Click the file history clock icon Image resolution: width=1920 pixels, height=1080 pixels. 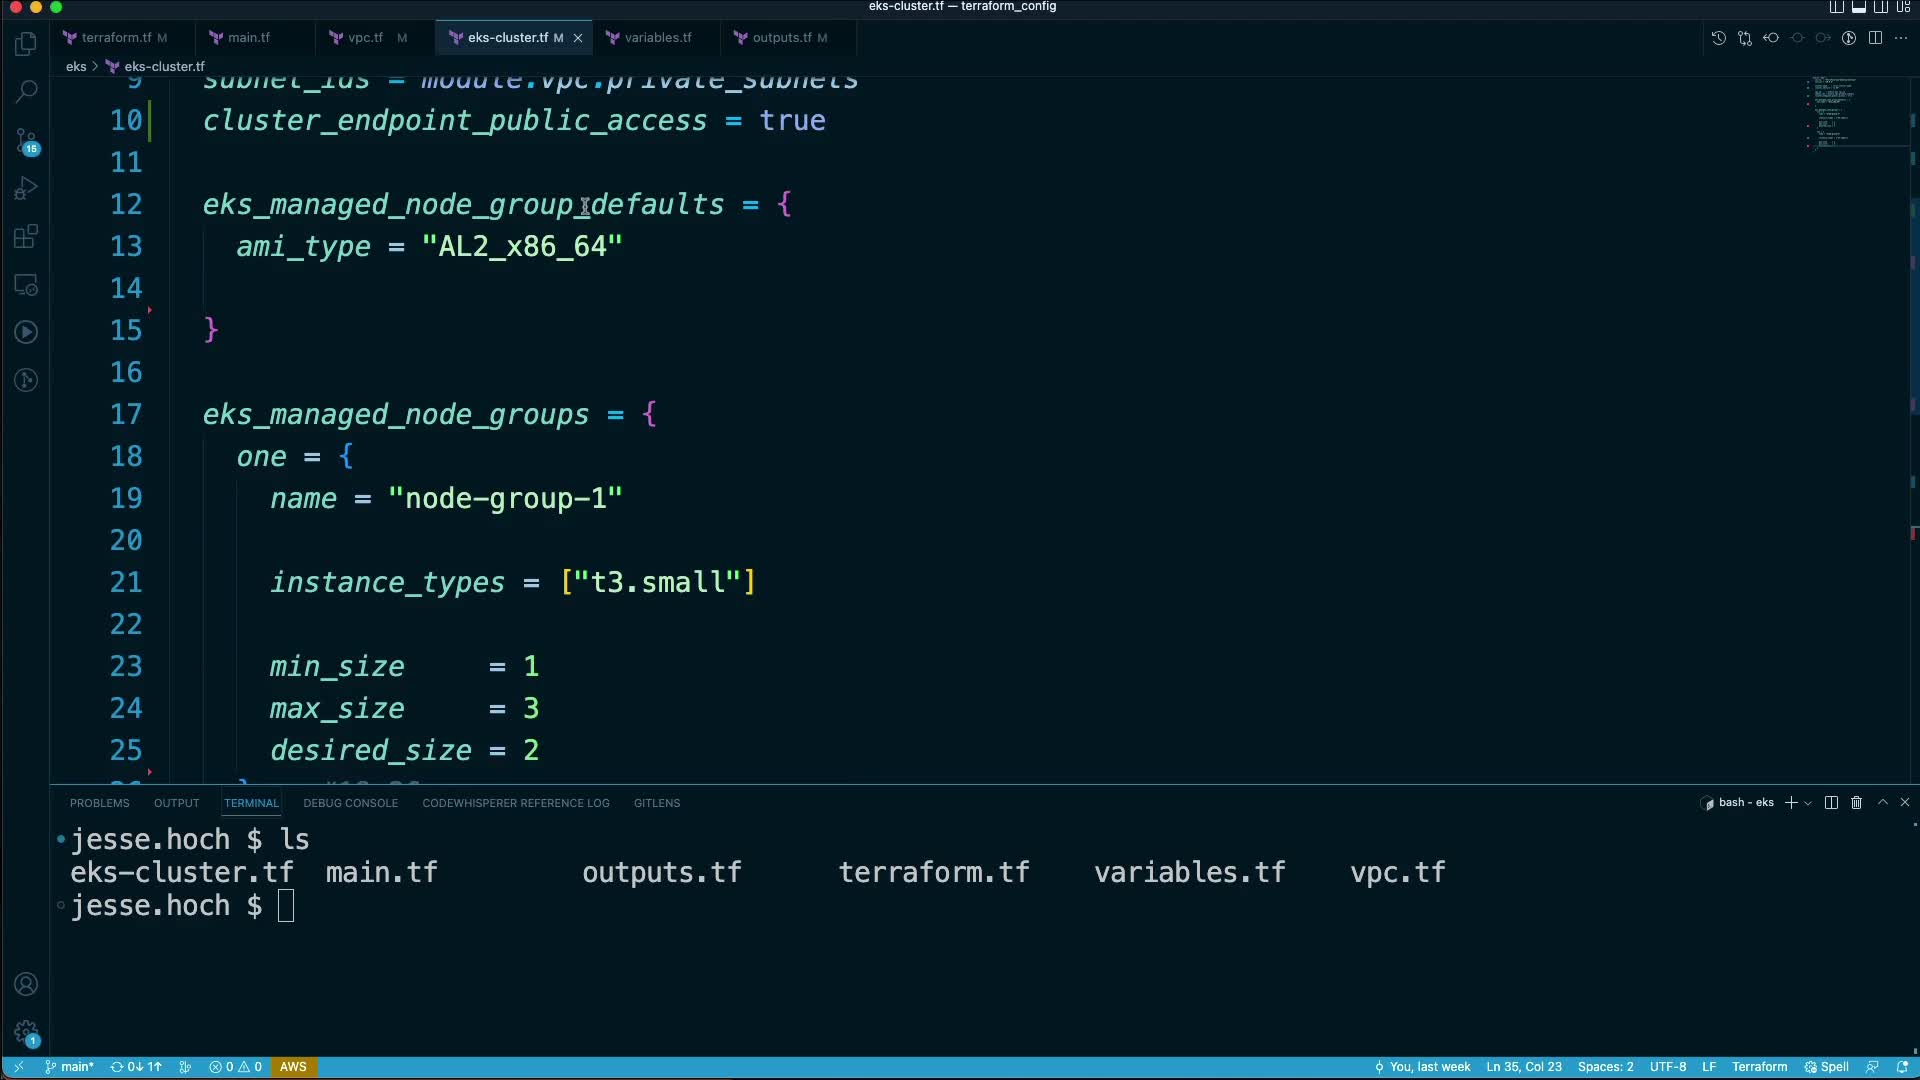[x=1718, y=38]
